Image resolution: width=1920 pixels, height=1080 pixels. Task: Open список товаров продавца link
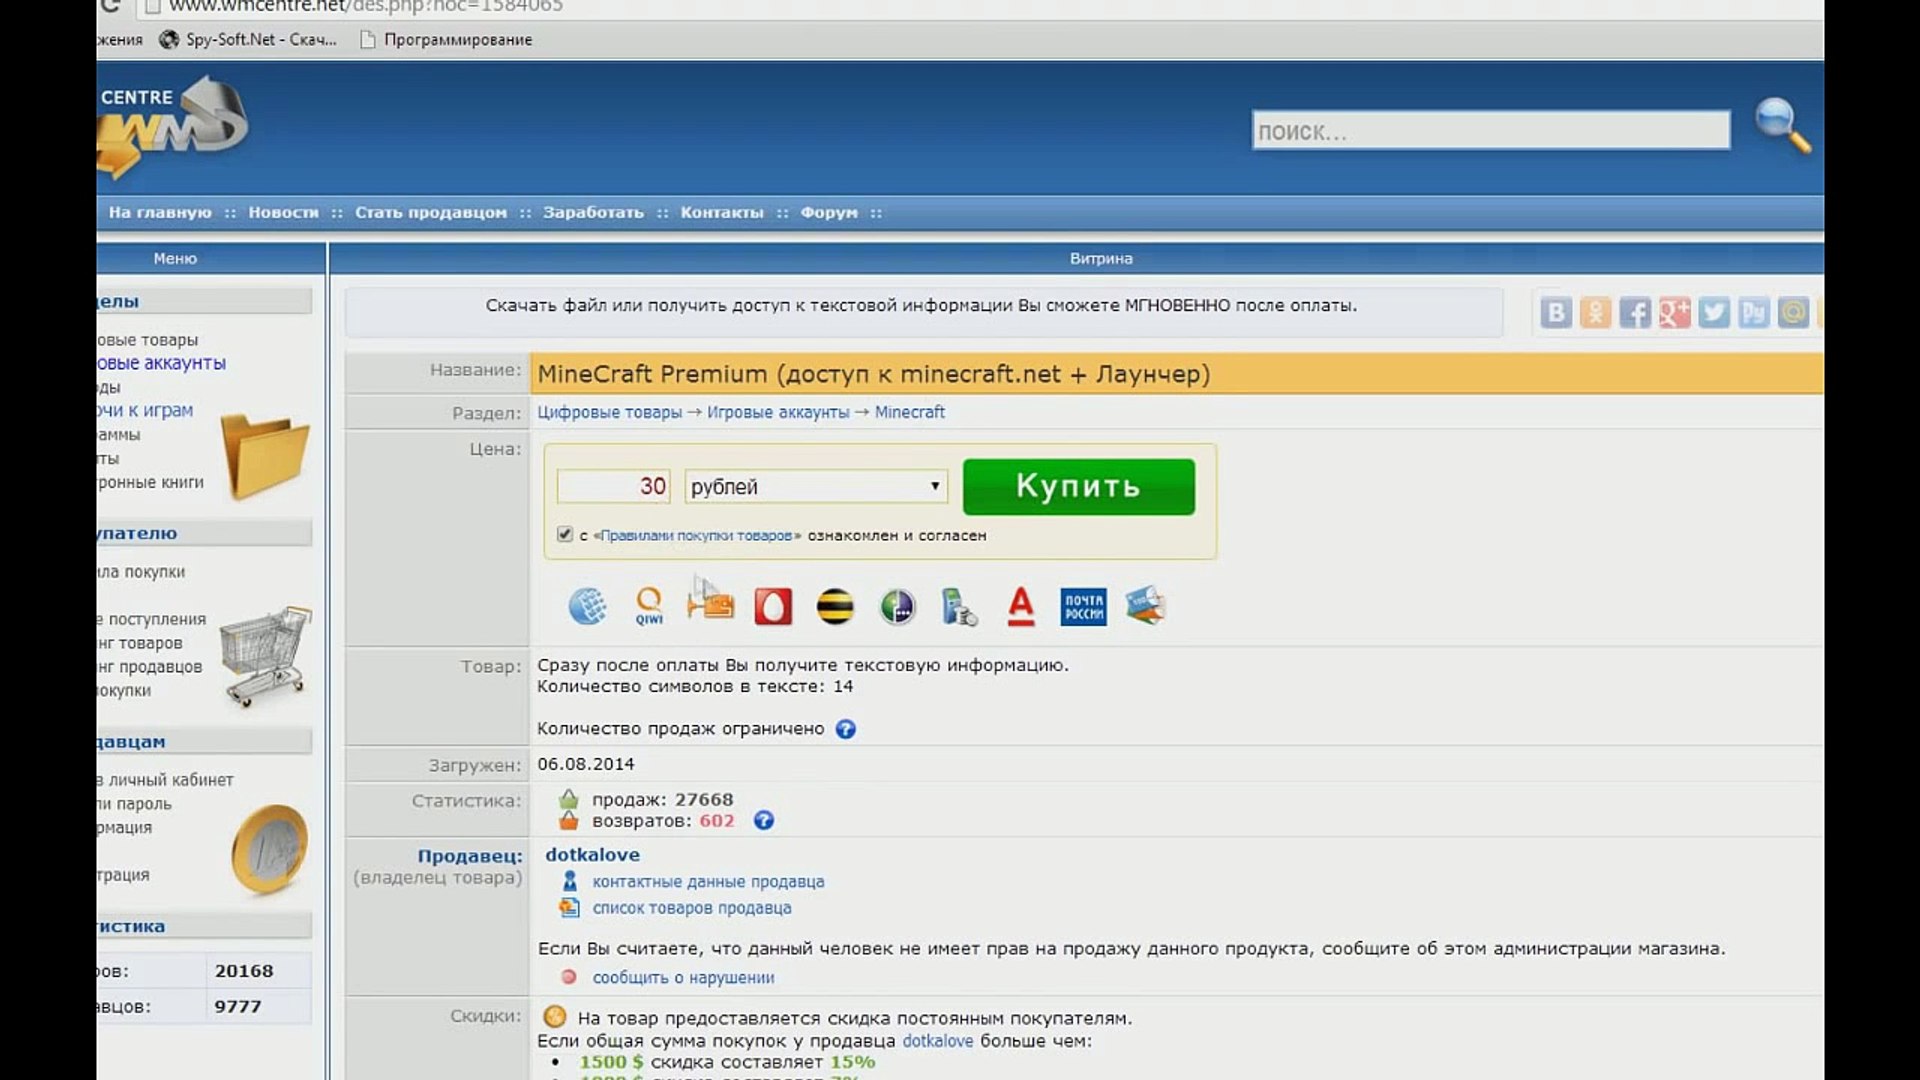coord(691,907)
